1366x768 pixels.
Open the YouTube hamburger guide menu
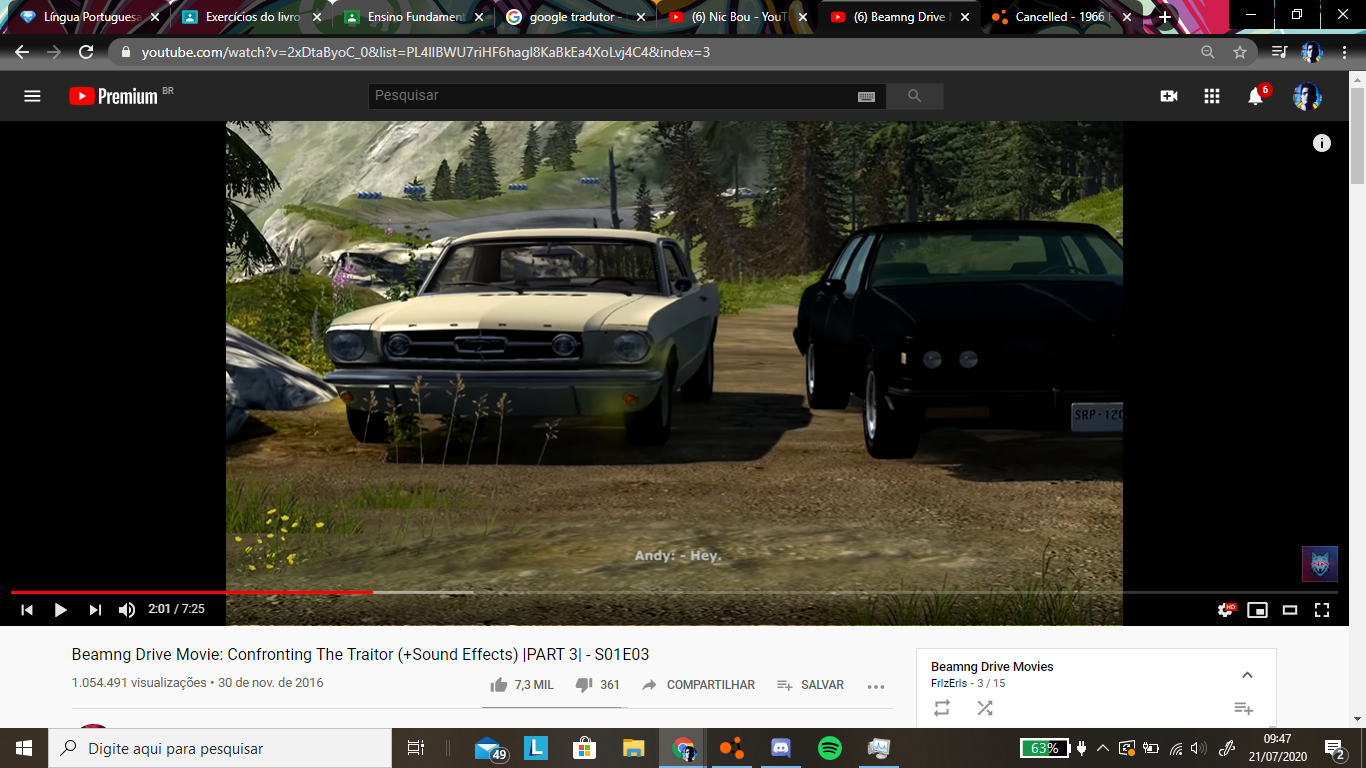click(x=32, y=96)
